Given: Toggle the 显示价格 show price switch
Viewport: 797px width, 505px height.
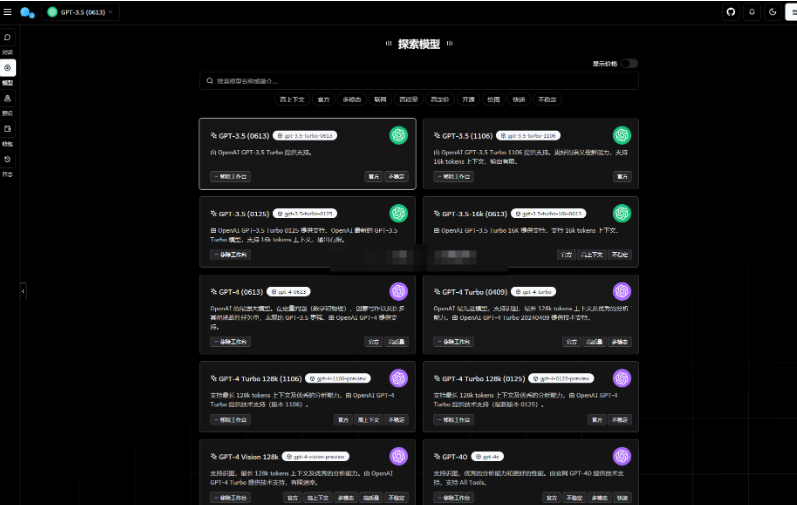Looking at the screenshot, I should click(x=629, y=64).
